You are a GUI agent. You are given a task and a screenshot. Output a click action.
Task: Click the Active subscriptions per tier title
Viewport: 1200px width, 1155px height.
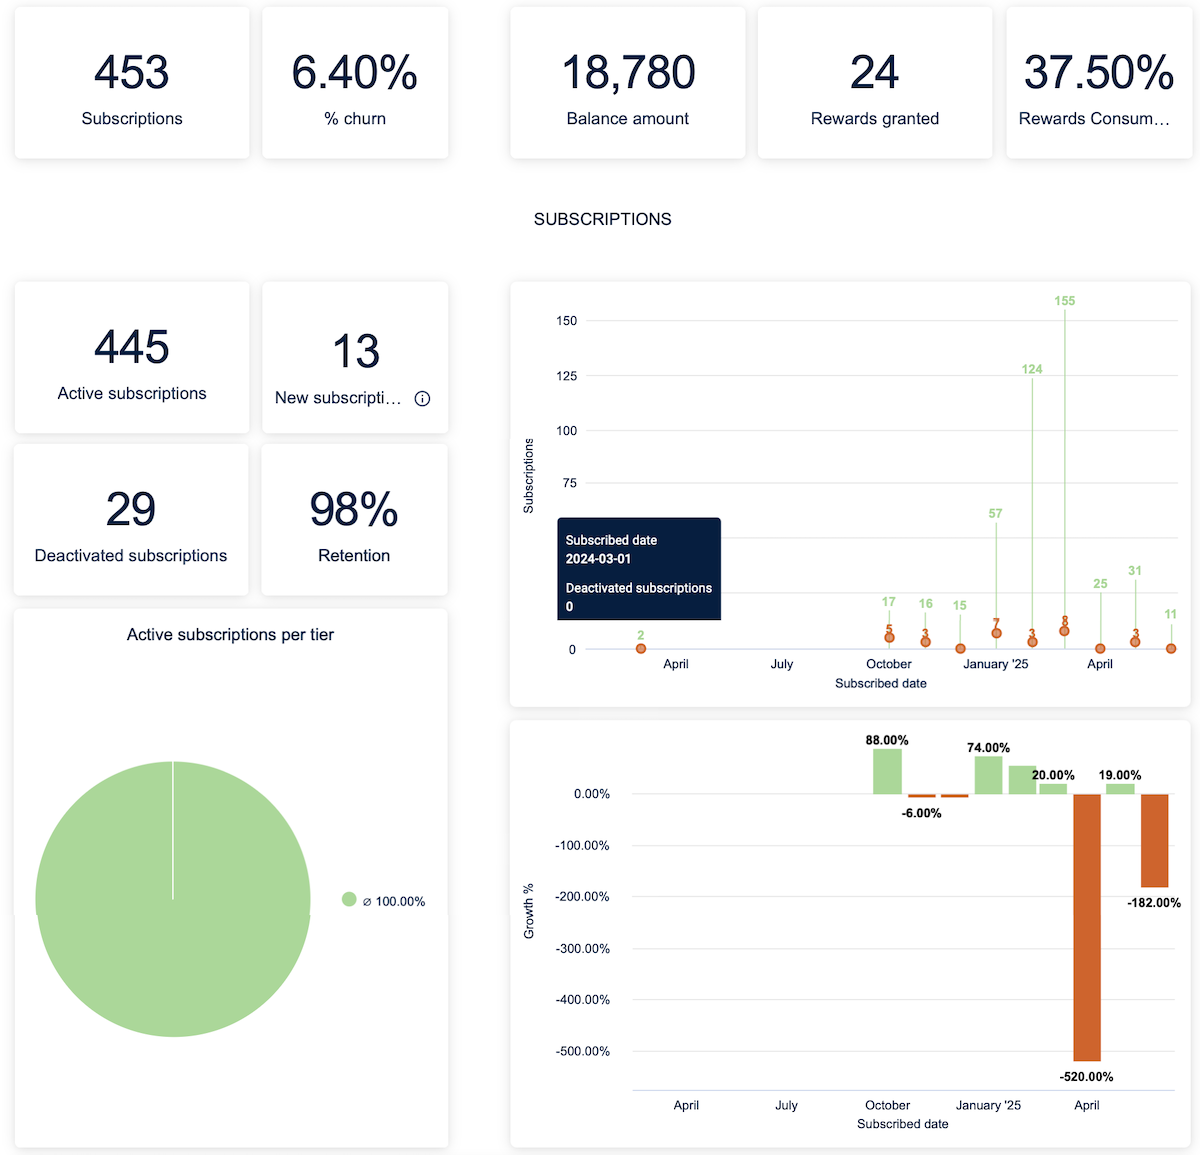[230, 635]
